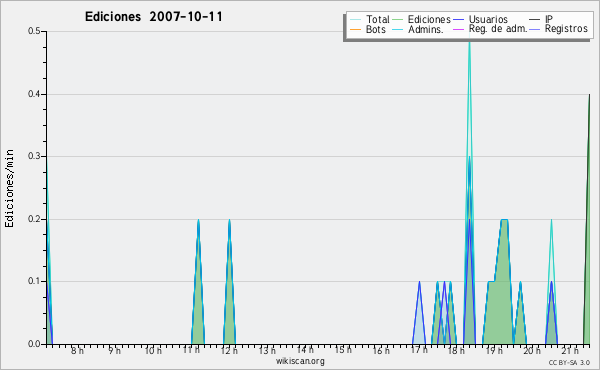Screen dimensions: 600x370
Task: Click the 18 h x-axis tick label
Action: (x=456, y=350)
